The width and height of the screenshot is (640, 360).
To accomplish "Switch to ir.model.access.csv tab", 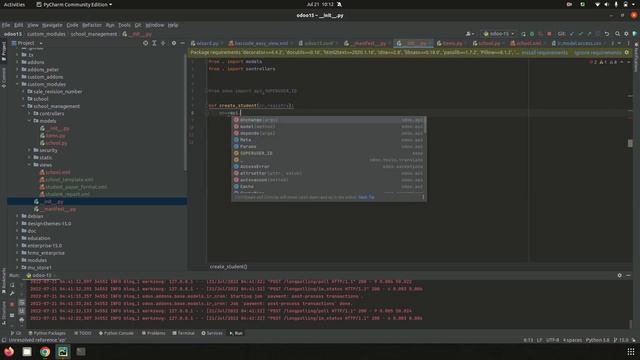I will point(579,43).
